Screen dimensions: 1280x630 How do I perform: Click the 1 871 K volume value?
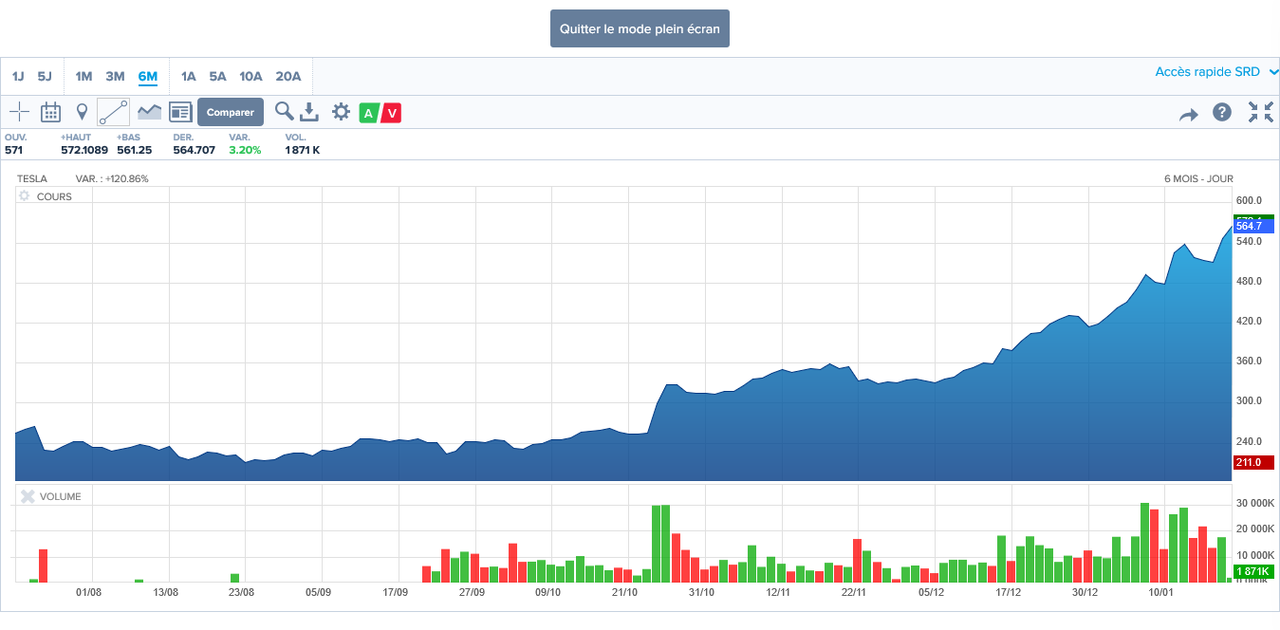302,150
